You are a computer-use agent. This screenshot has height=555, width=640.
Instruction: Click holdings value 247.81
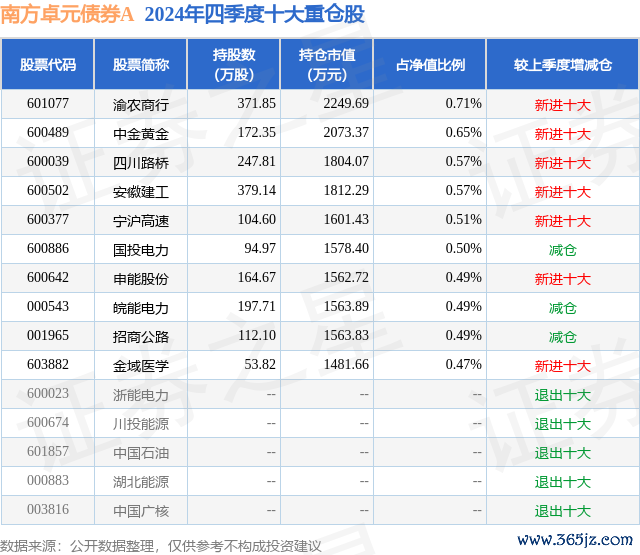pos(257,162)
